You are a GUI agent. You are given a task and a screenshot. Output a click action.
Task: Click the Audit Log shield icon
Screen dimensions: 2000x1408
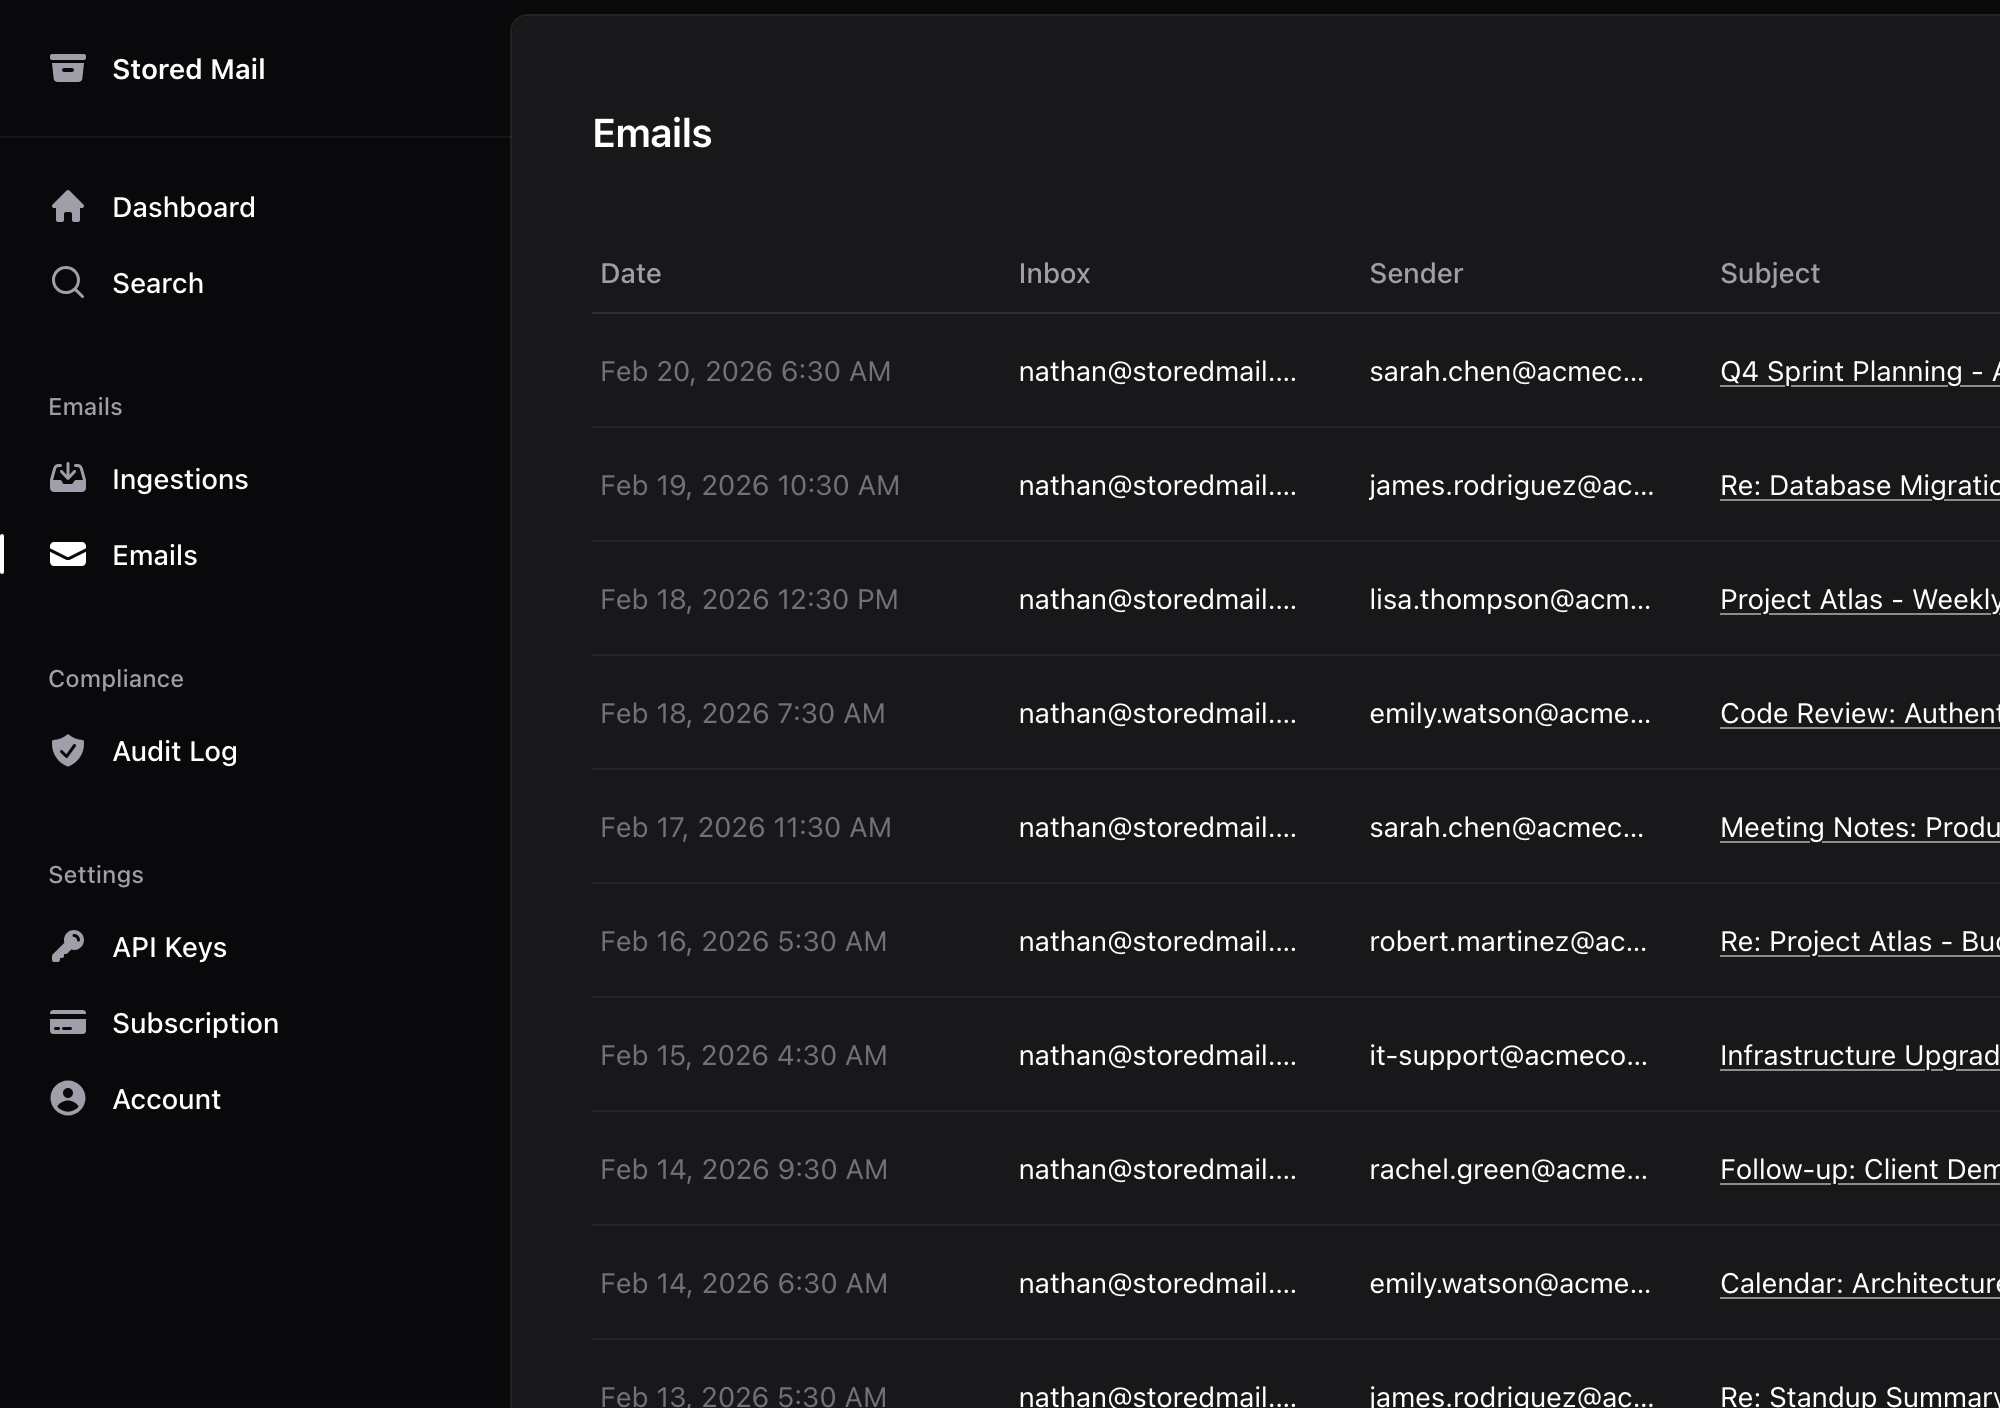(x=67, y=751)
